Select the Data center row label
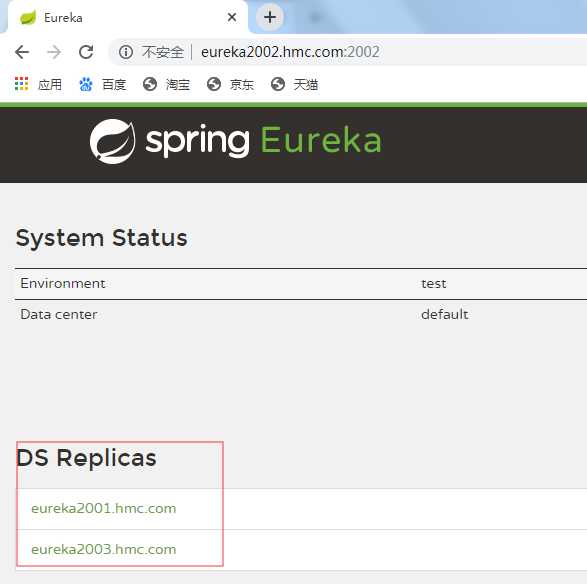Image resolution: width=587 pixels, height=584 pixels. tap(59, 314)
